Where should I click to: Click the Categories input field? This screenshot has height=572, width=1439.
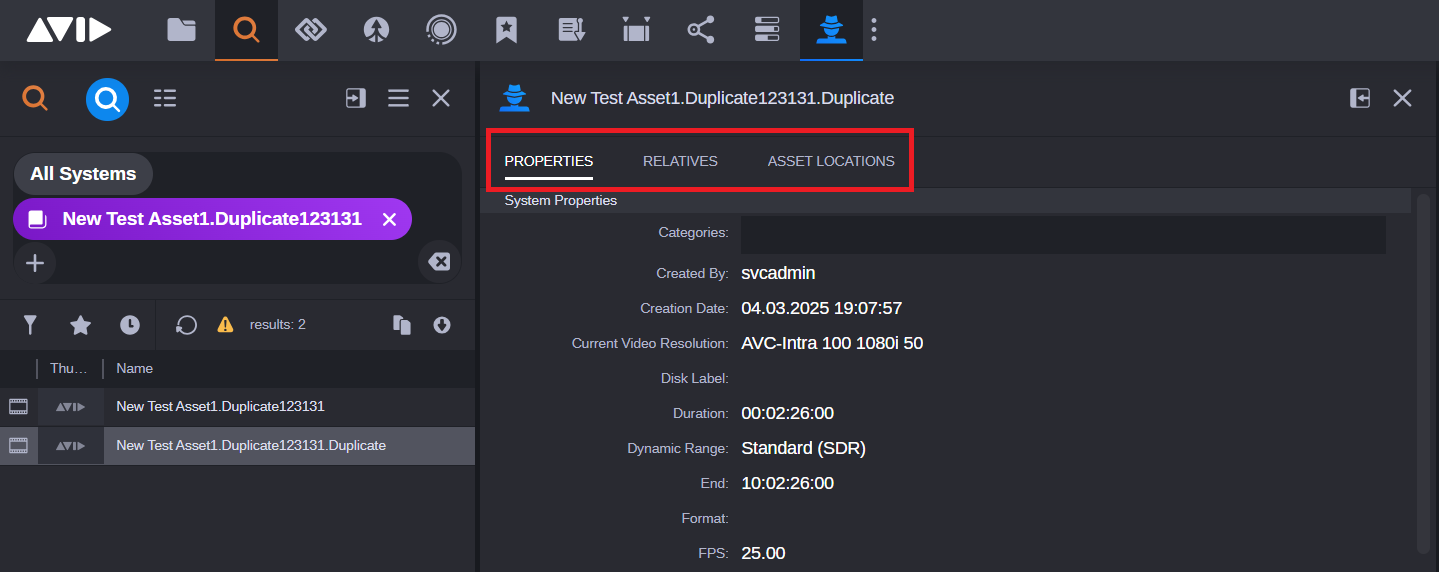[x=1062, y=233]
